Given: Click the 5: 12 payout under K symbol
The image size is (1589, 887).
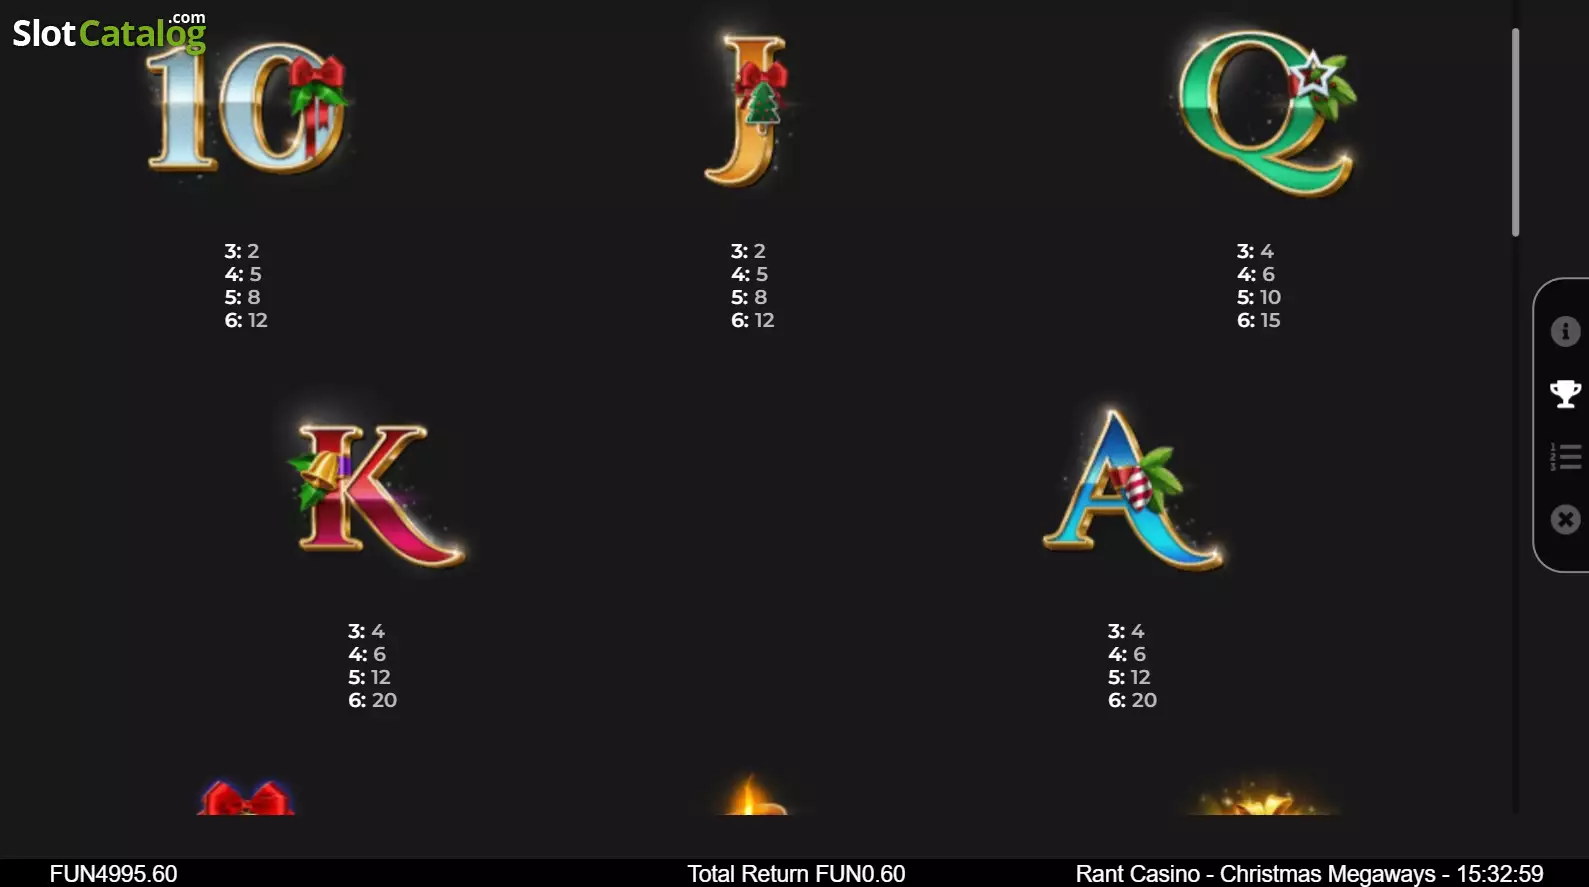Looking at the screenshot, I should [369, 677].
